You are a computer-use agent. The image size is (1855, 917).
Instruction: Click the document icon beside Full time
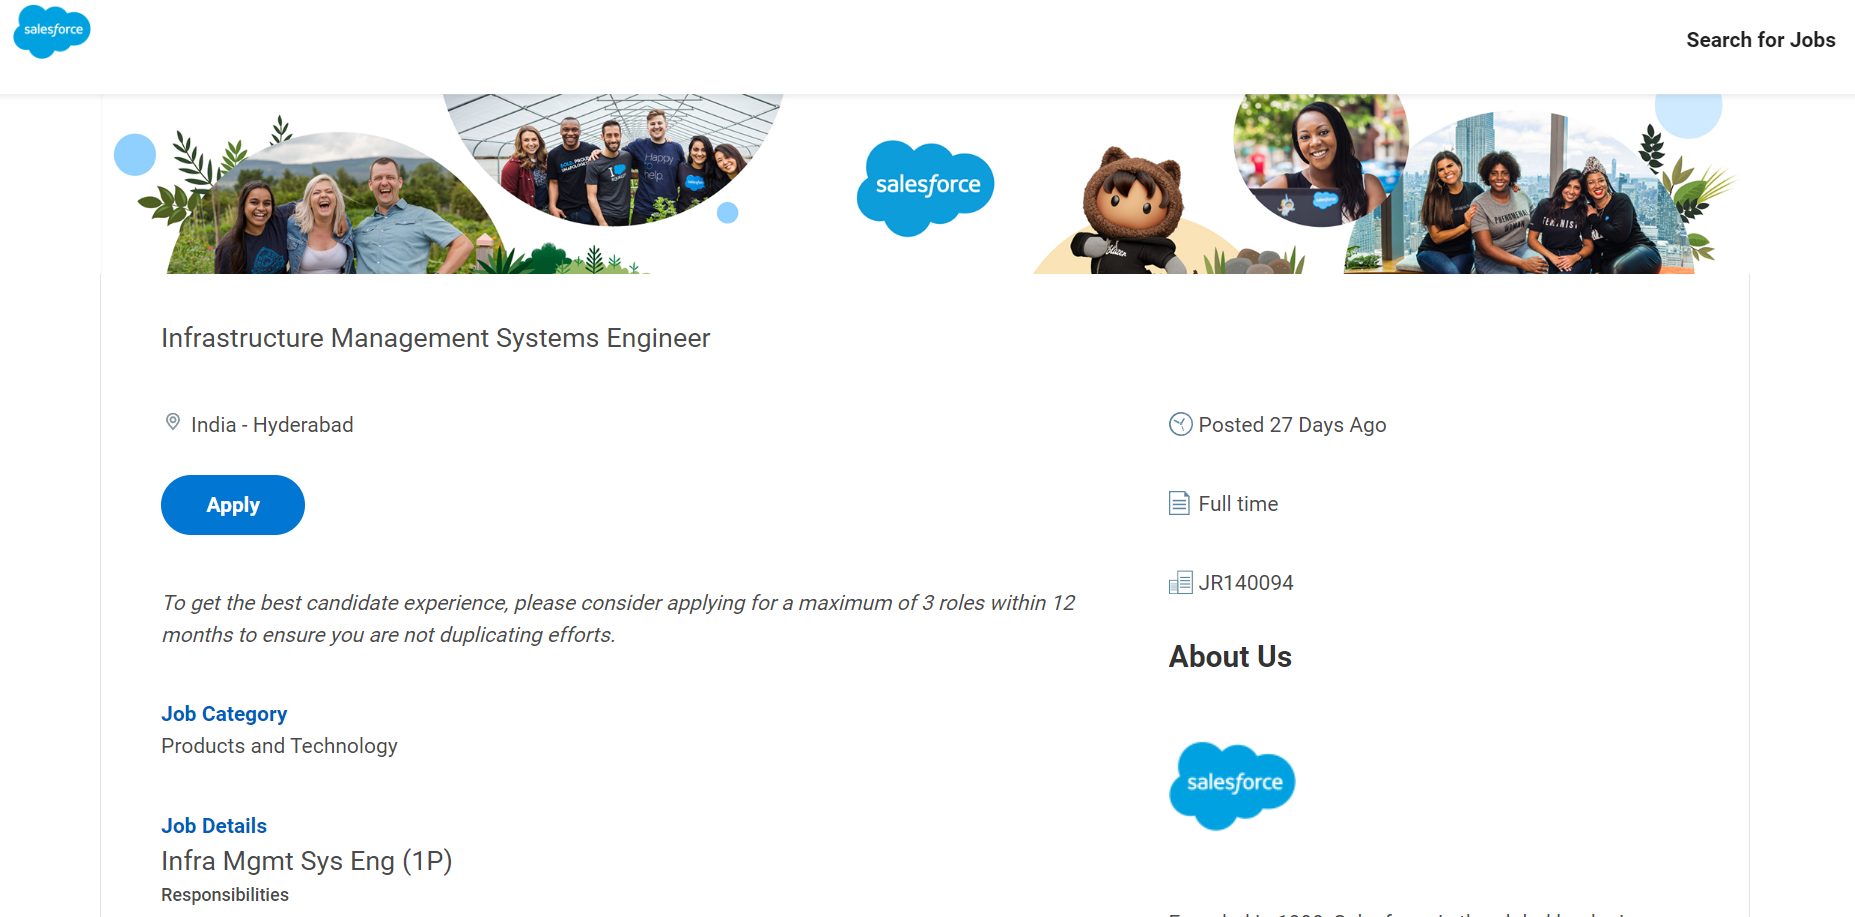click(x=1180, y=503)
